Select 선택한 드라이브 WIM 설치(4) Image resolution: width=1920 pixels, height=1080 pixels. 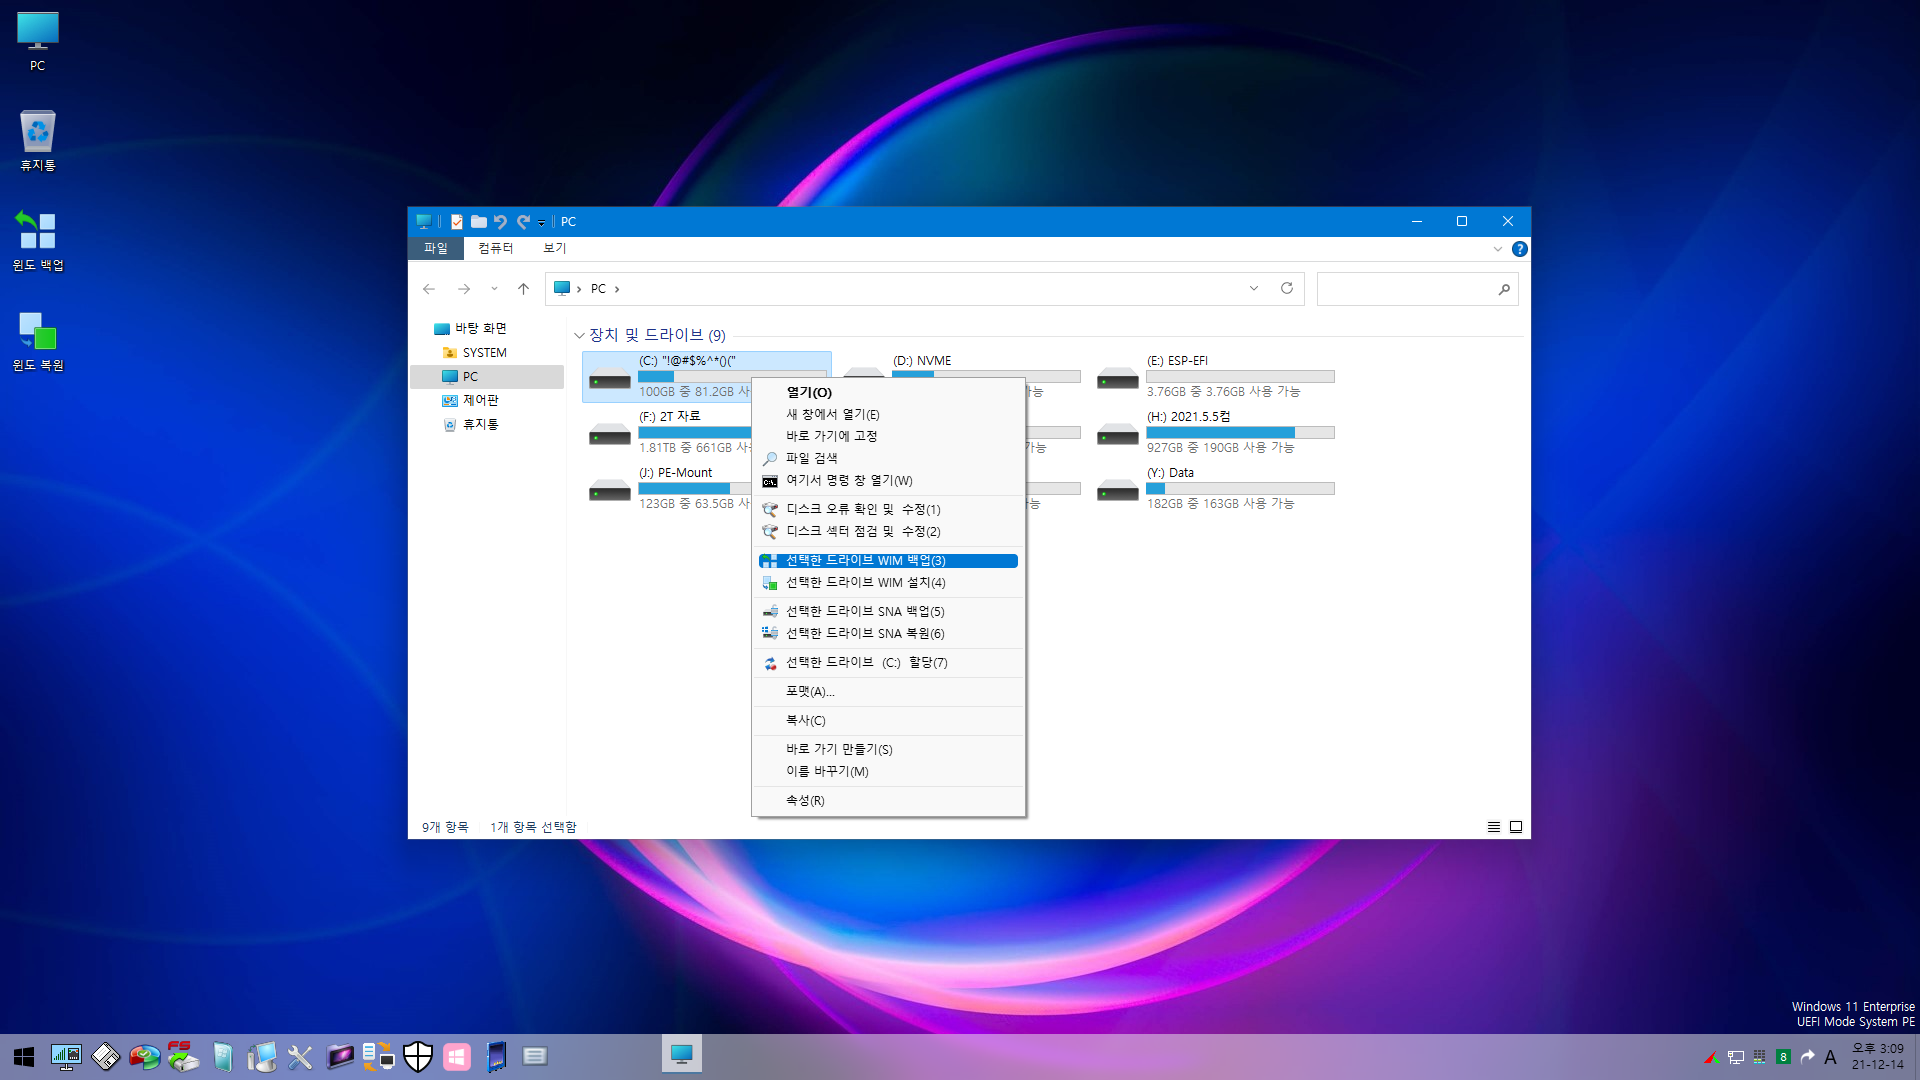[888, 582]
